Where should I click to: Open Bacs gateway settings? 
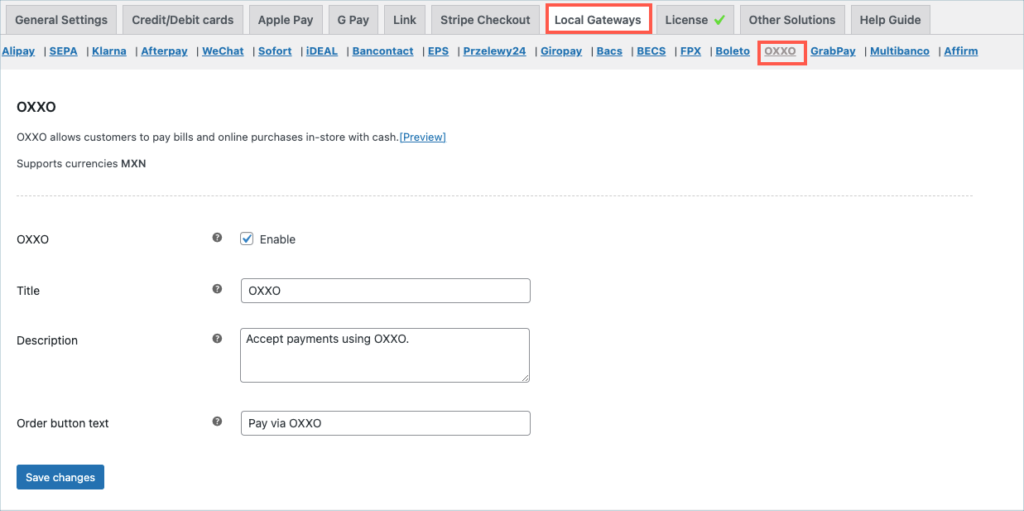(609, 51)
